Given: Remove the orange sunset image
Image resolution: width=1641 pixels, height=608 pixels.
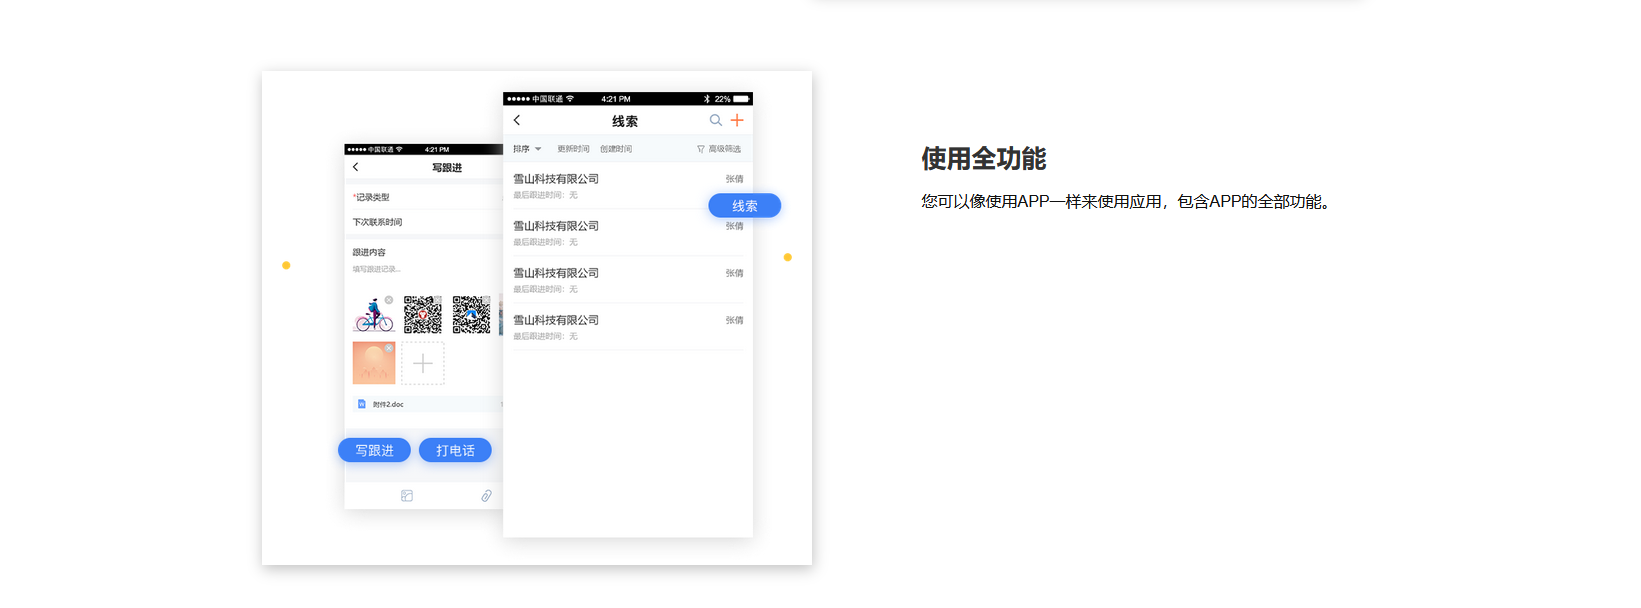Looking at the screenshot, I should click(x=389, y=348).
